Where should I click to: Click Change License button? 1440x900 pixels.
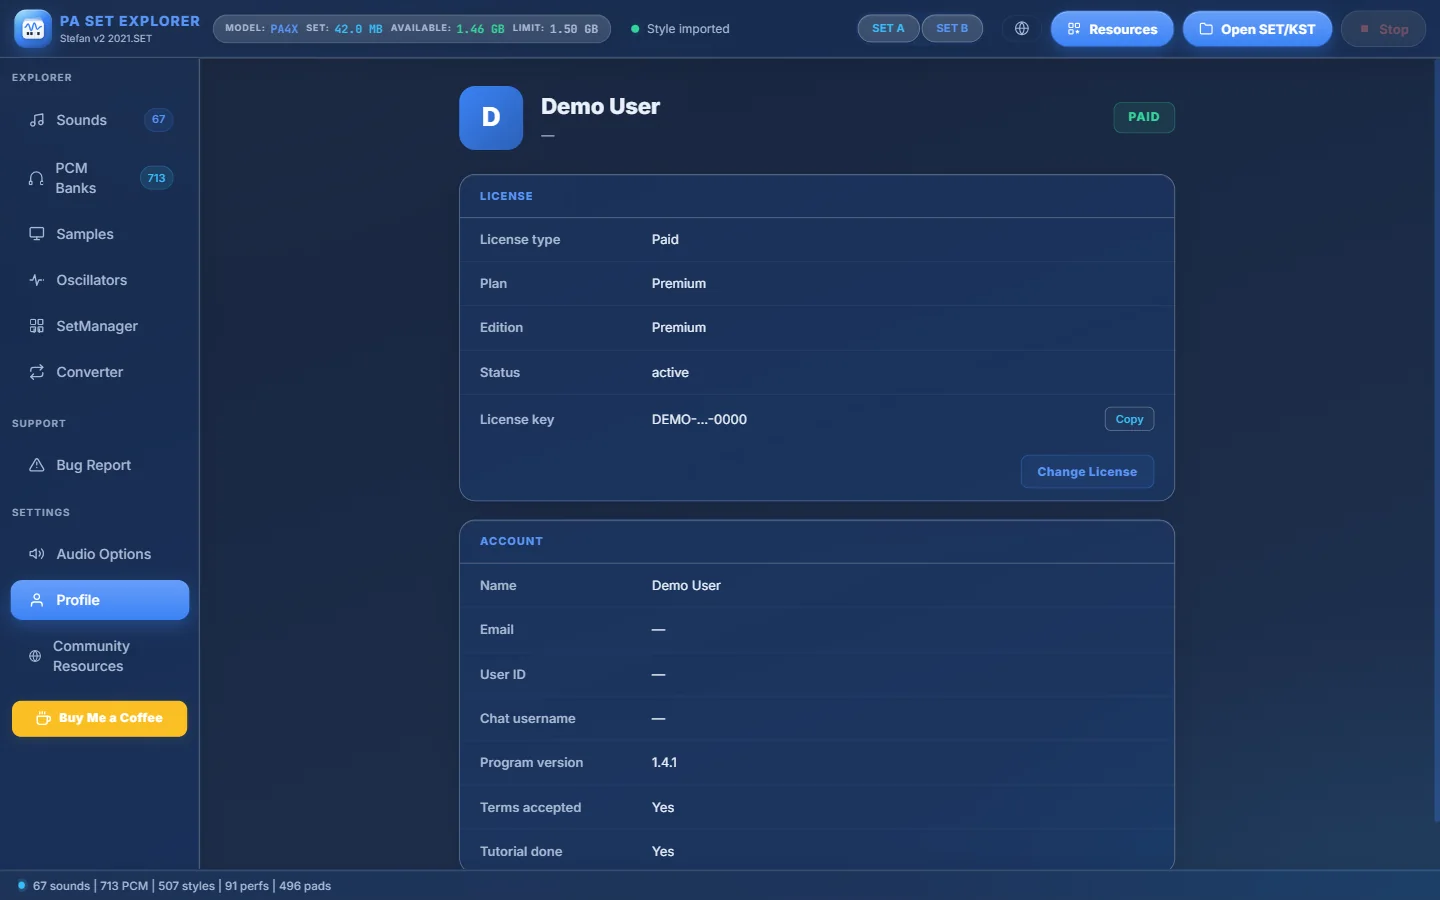(x=1087, y=472)
